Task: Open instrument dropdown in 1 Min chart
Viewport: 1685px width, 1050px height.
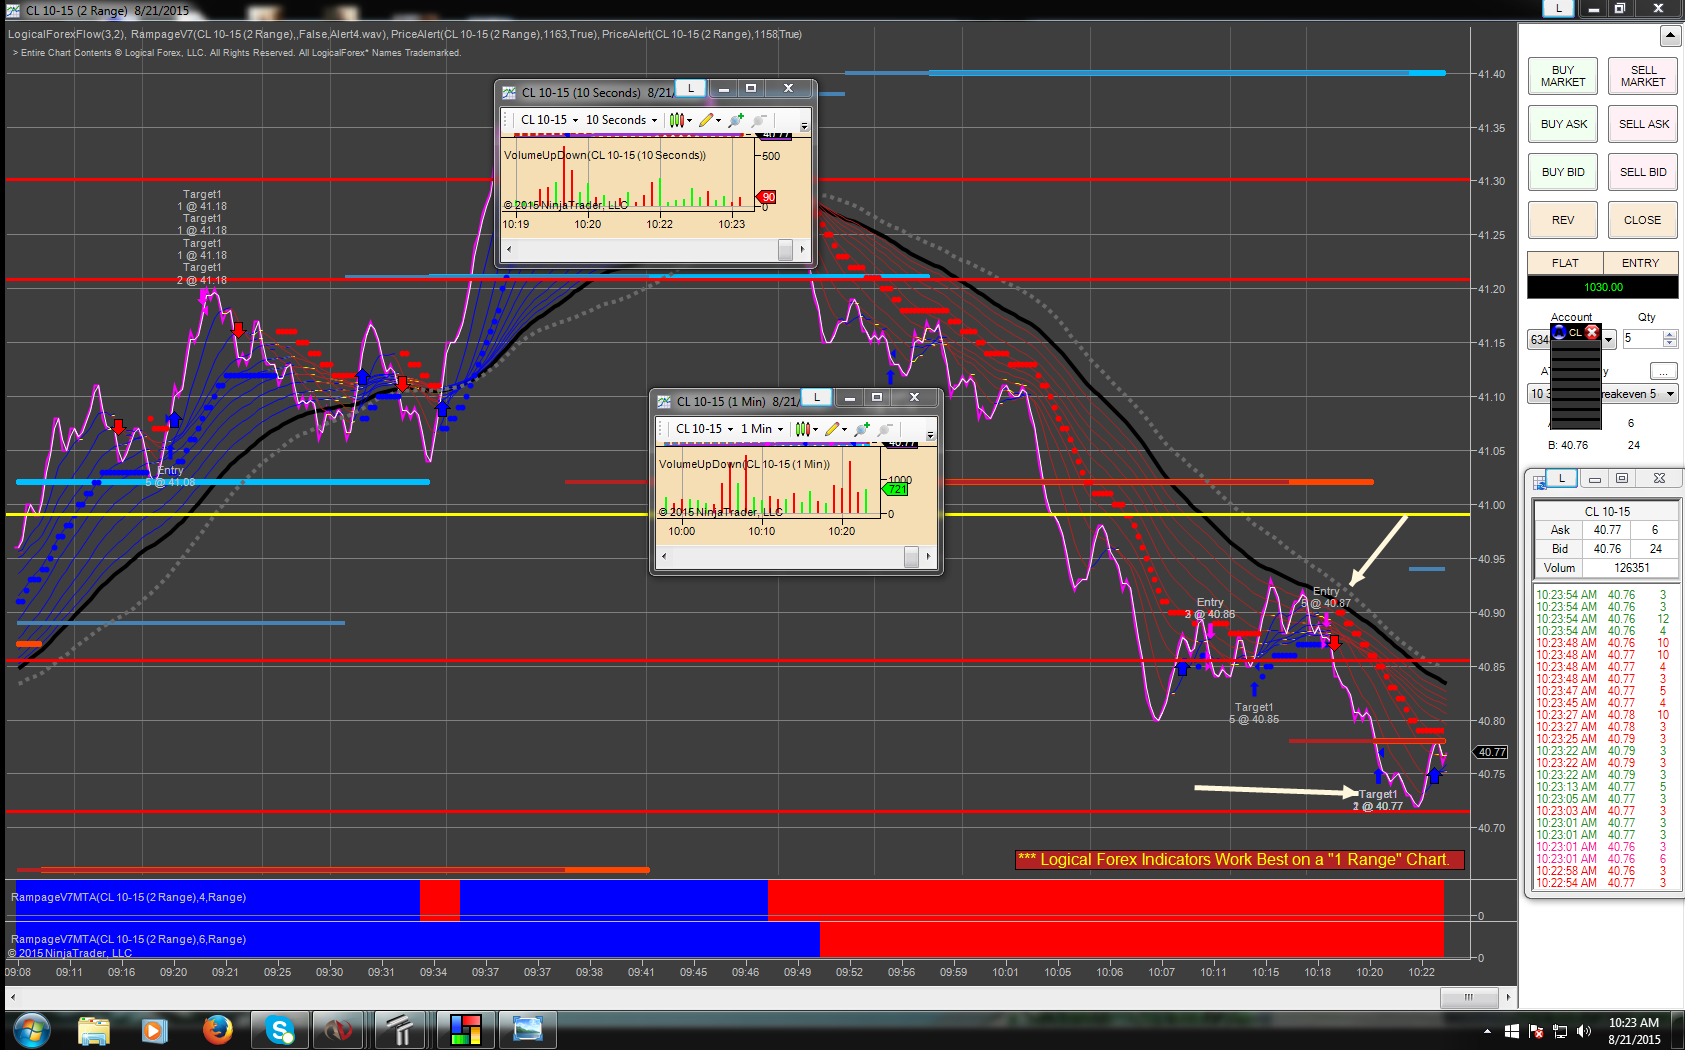Action: click(x=704, y=429)
